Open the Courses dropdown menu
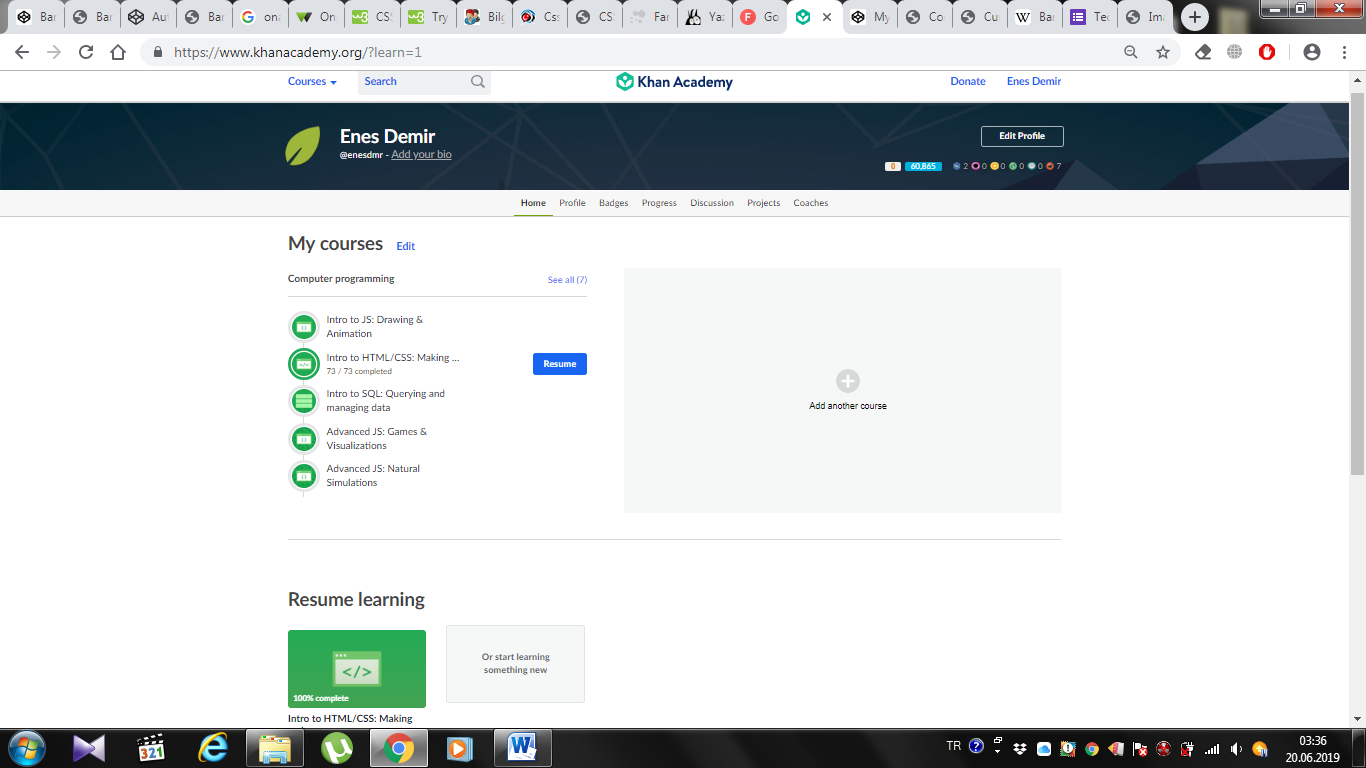This screenshot has height=768, width=1366. [312, 82]
